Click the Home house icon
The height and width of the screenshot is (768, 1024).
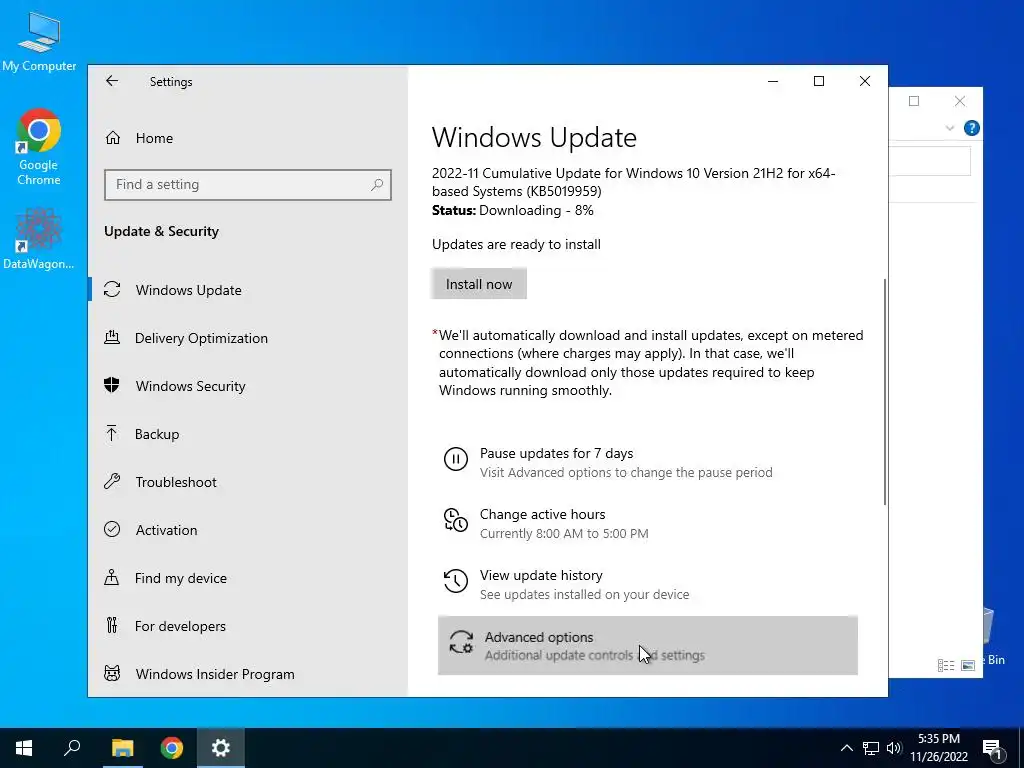[x=112, y=138]
